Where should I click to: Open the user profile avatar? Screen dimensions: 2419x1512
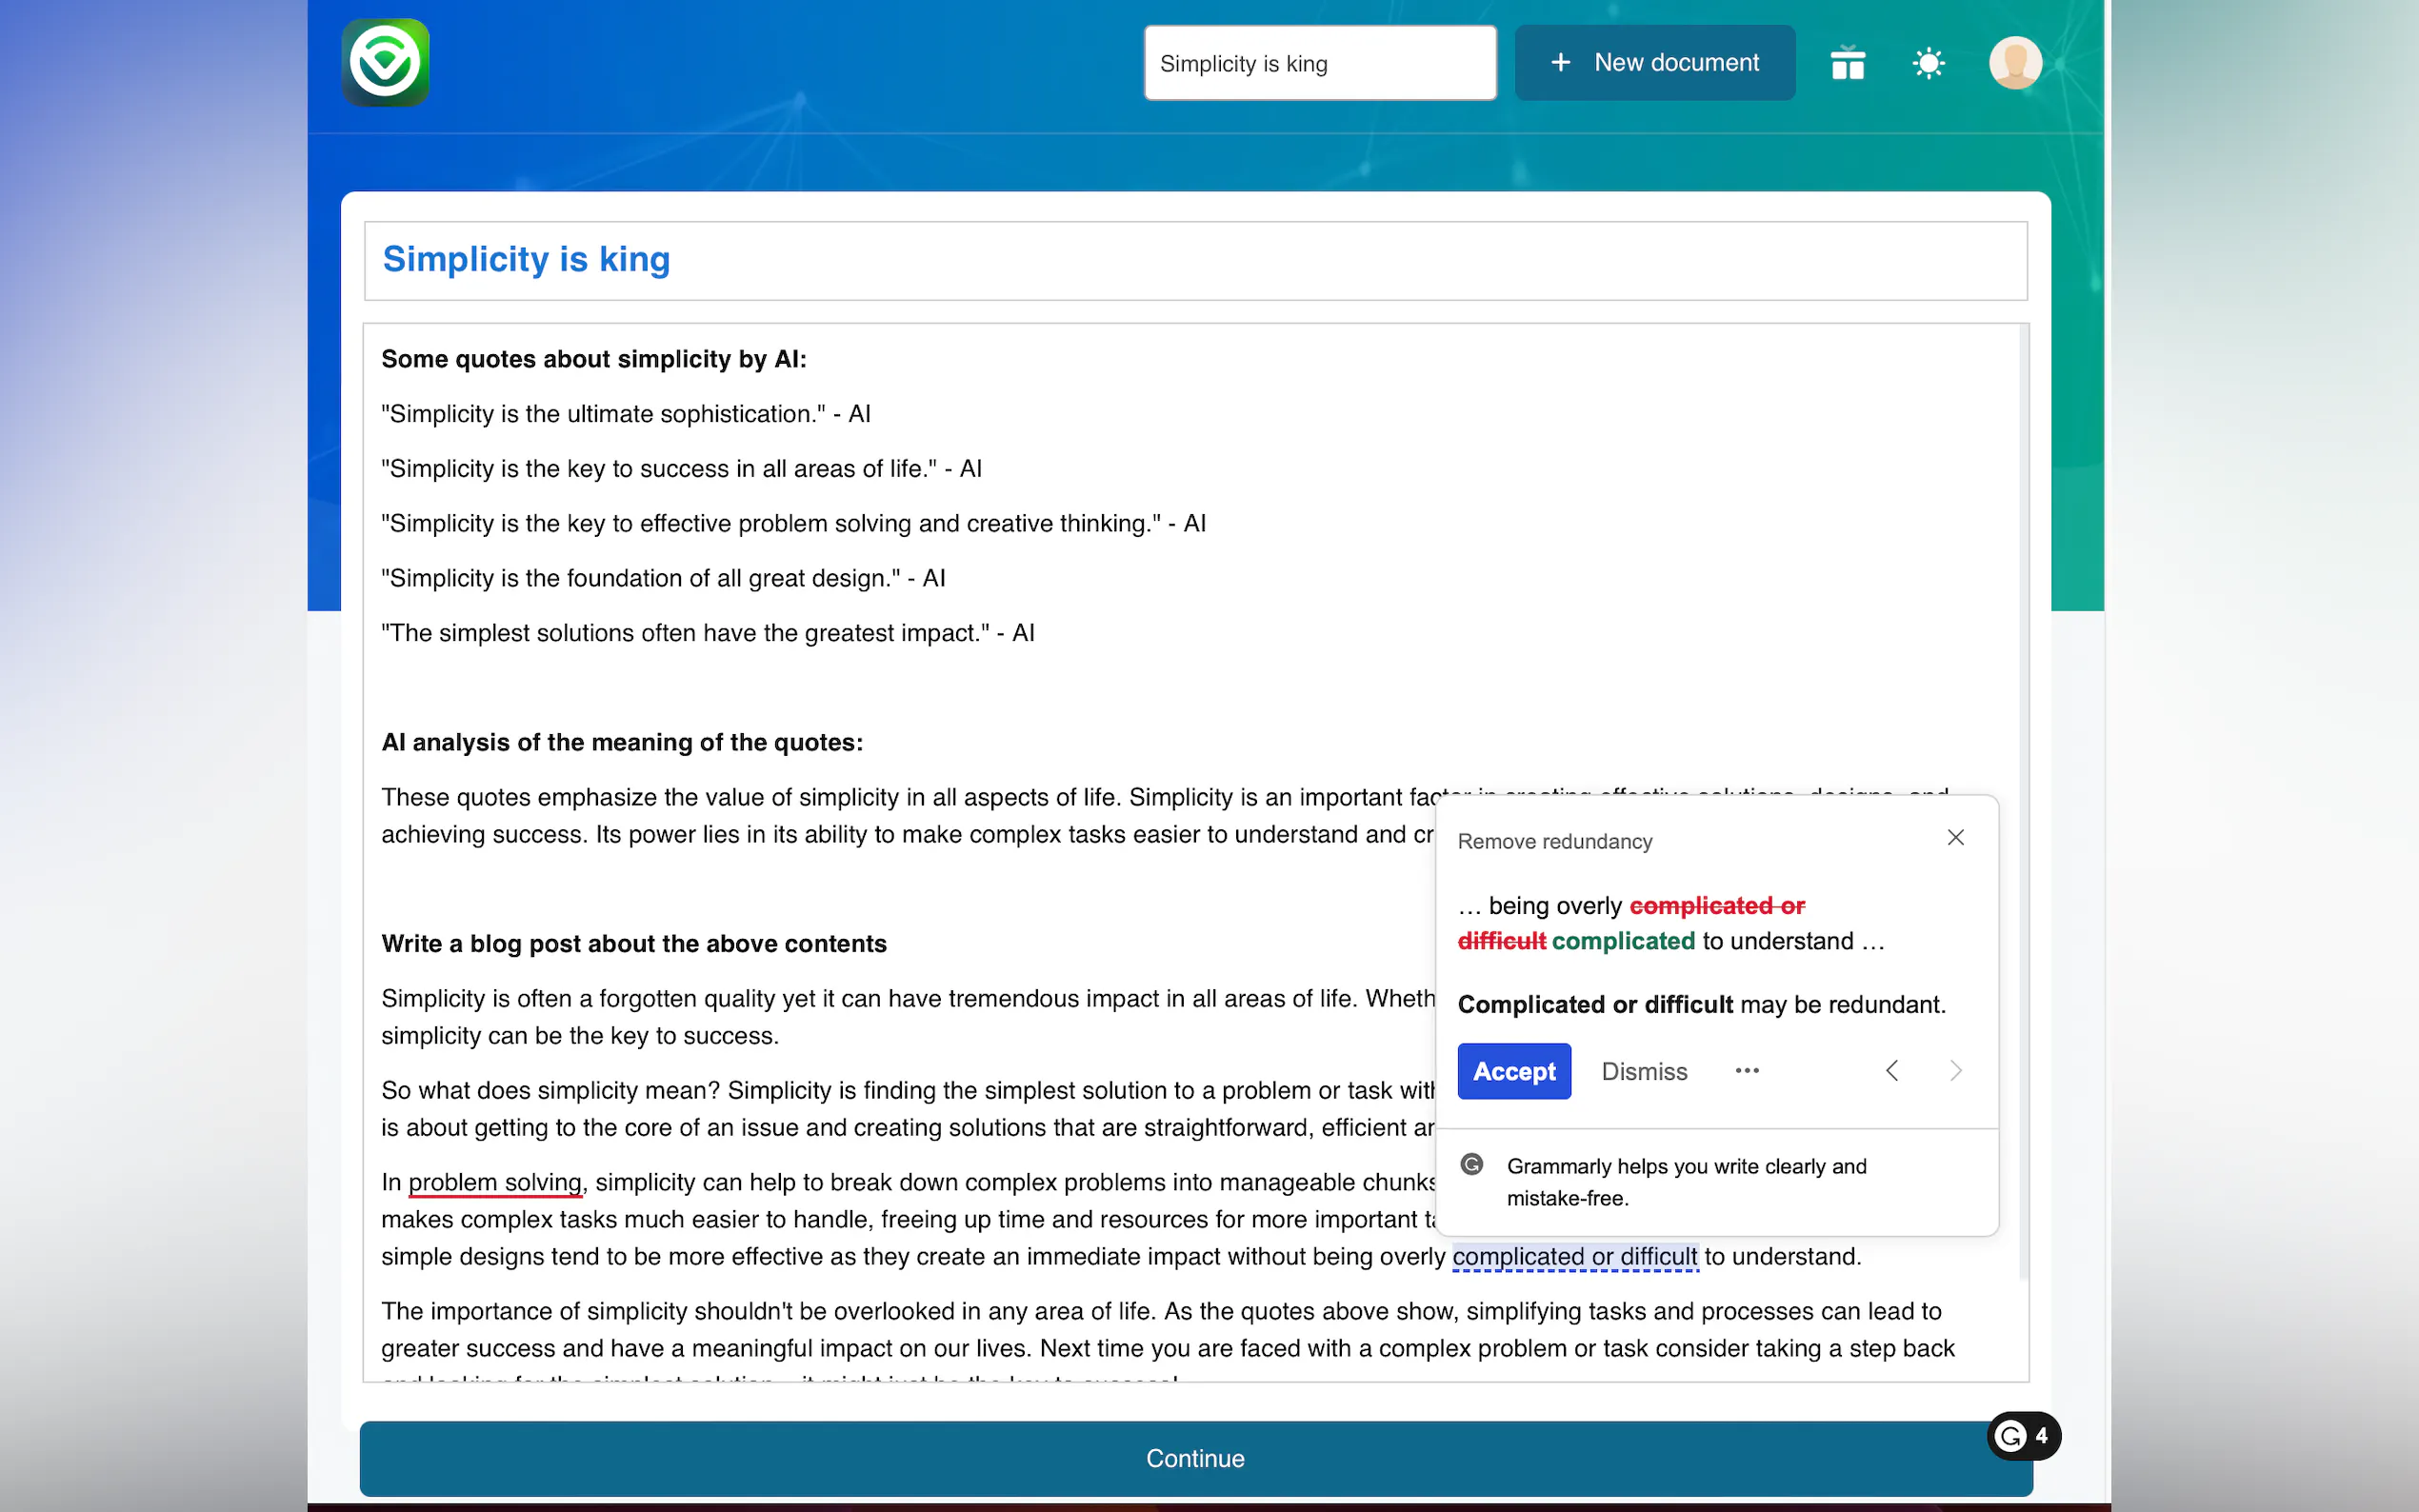(2015, 63)
